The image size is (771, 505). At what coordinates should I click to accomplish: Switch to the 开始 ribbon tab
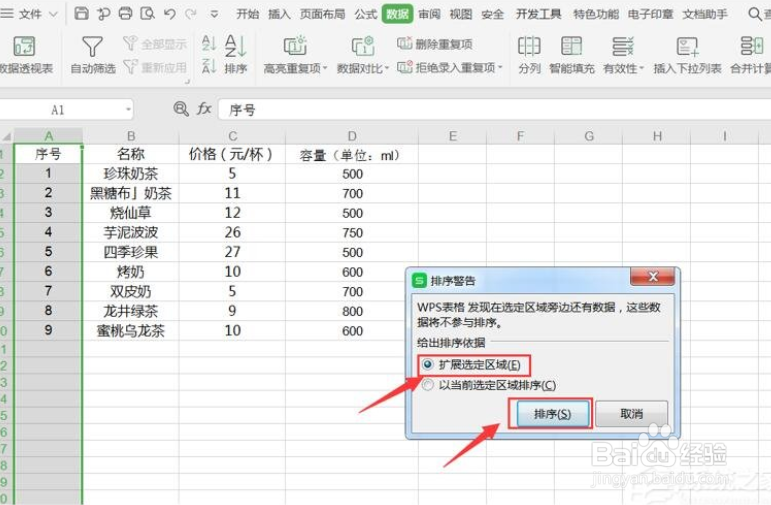247,14
